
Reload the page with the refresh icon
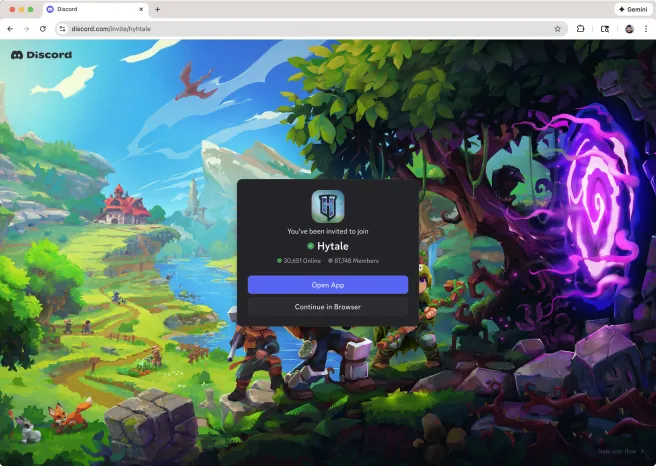pos(43,29)
